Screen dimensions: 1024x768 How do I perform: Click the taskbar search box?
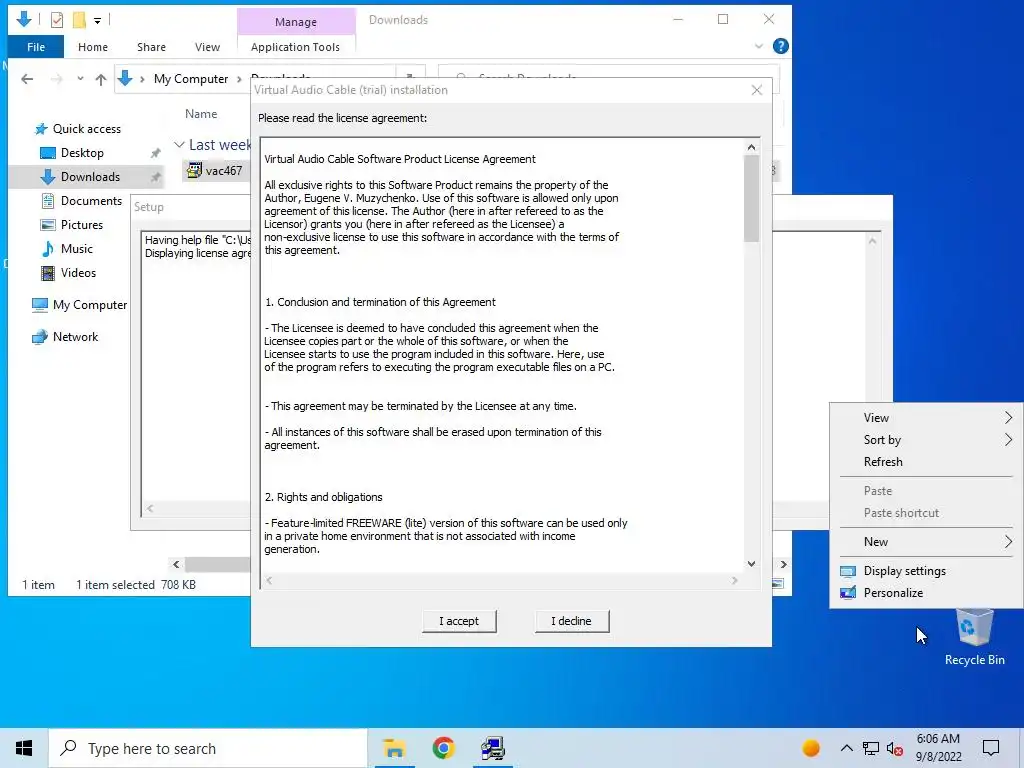tap(208, 748)
